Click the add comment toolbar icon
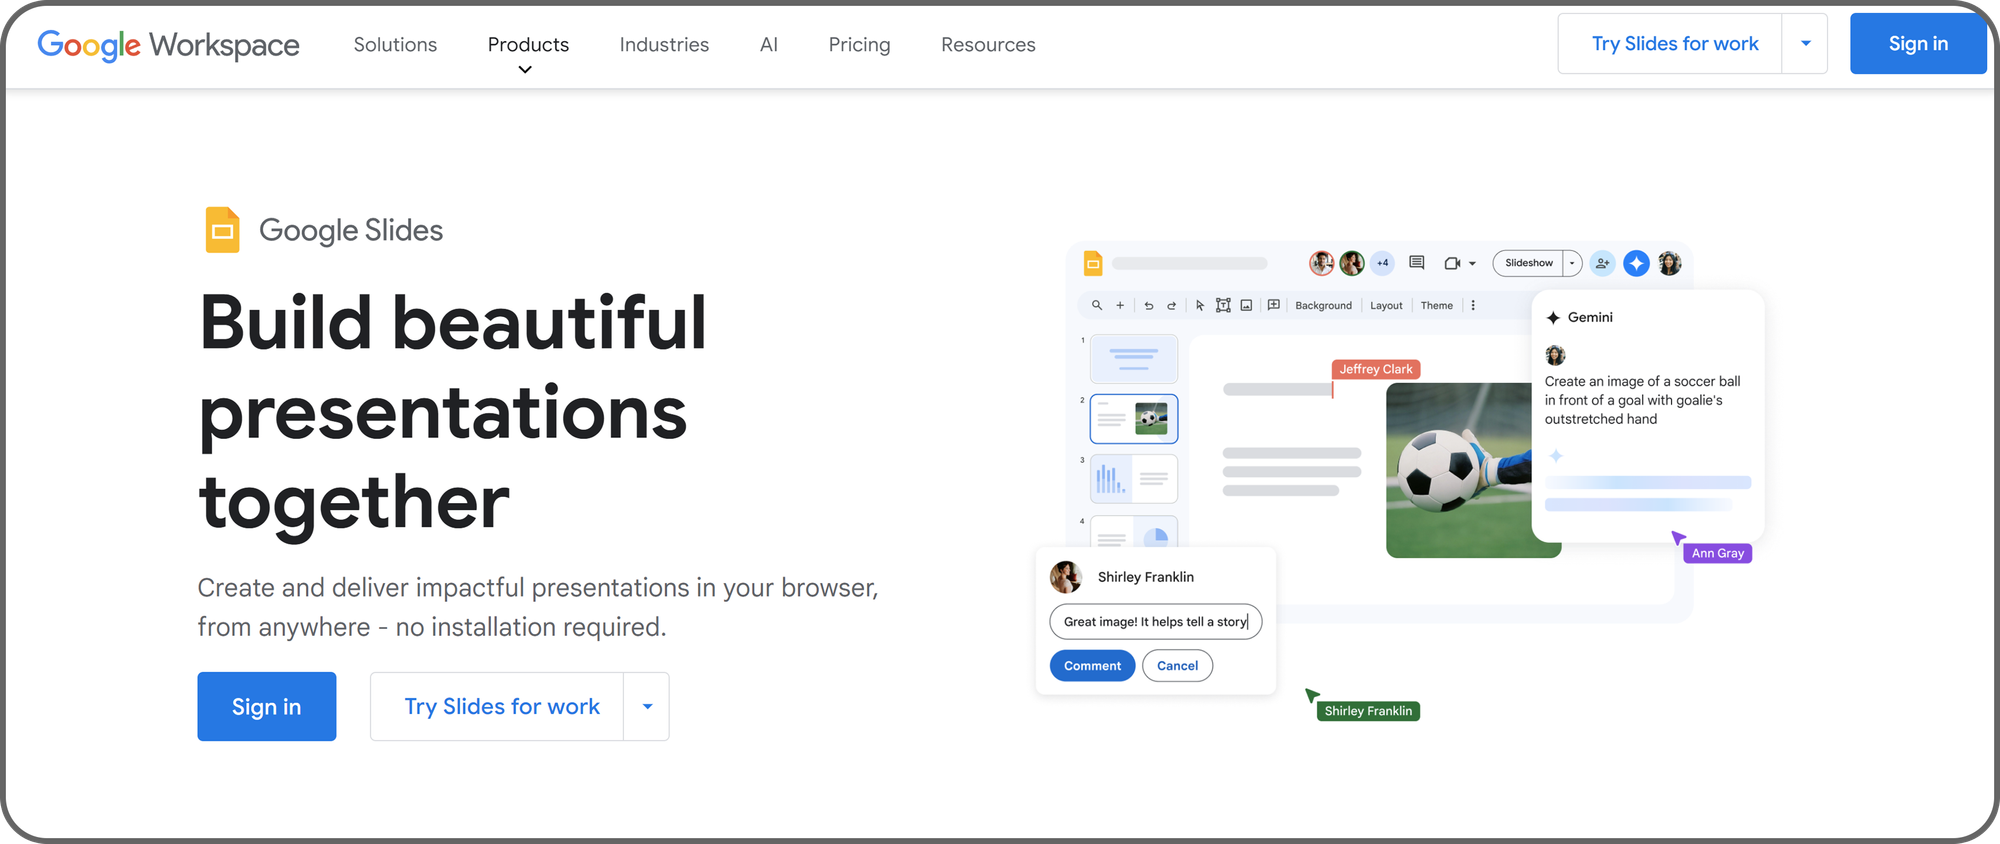 [x=1274, y=305]
